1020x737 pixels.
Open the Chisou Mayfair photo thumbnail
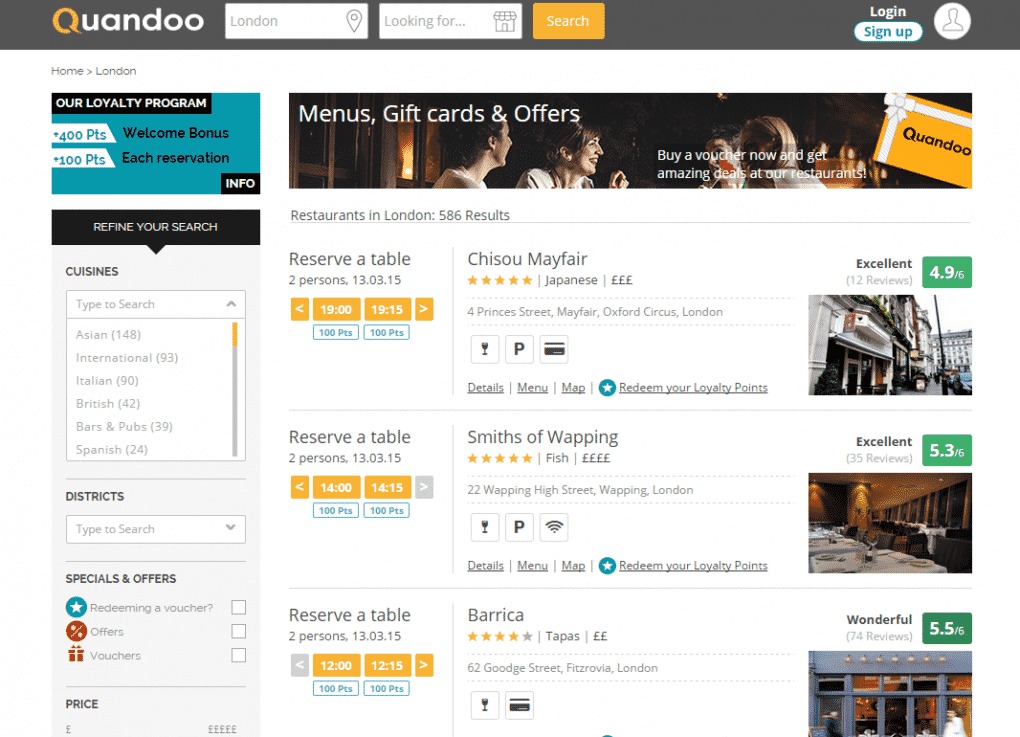pos(890,345)
